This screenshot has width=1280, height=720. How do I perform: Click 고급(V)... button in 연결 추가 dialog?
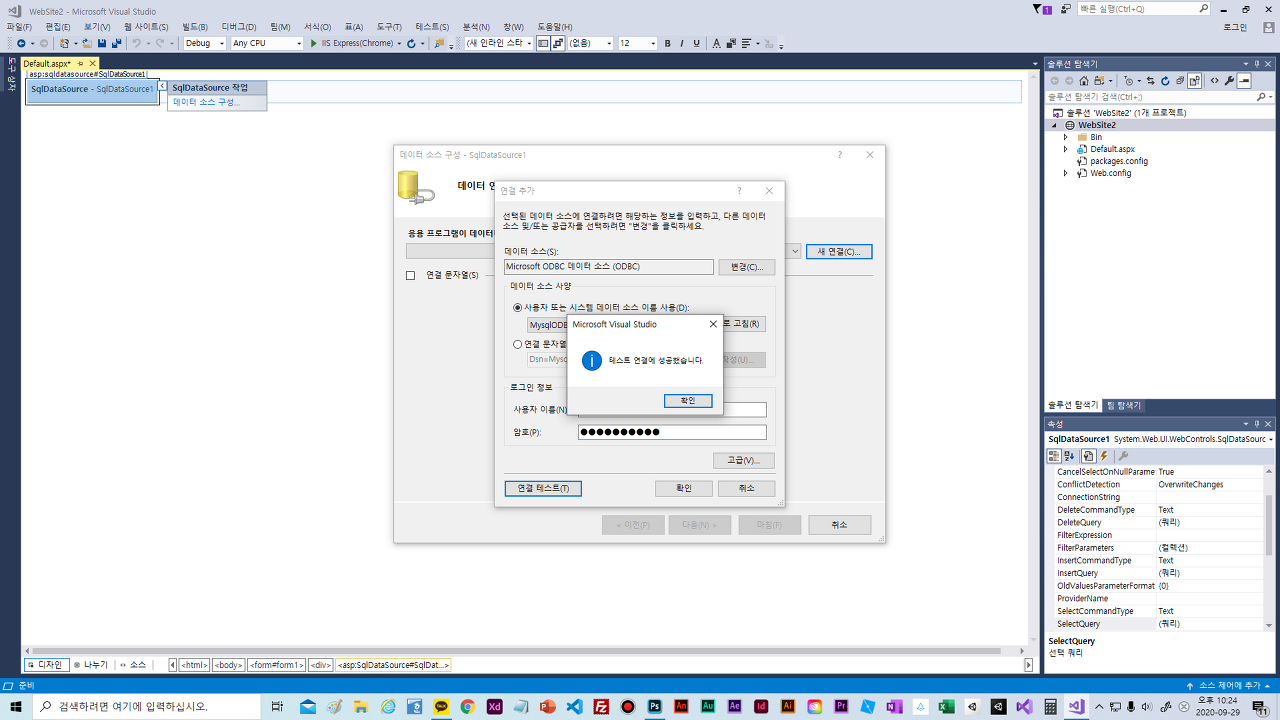[744, 460]
